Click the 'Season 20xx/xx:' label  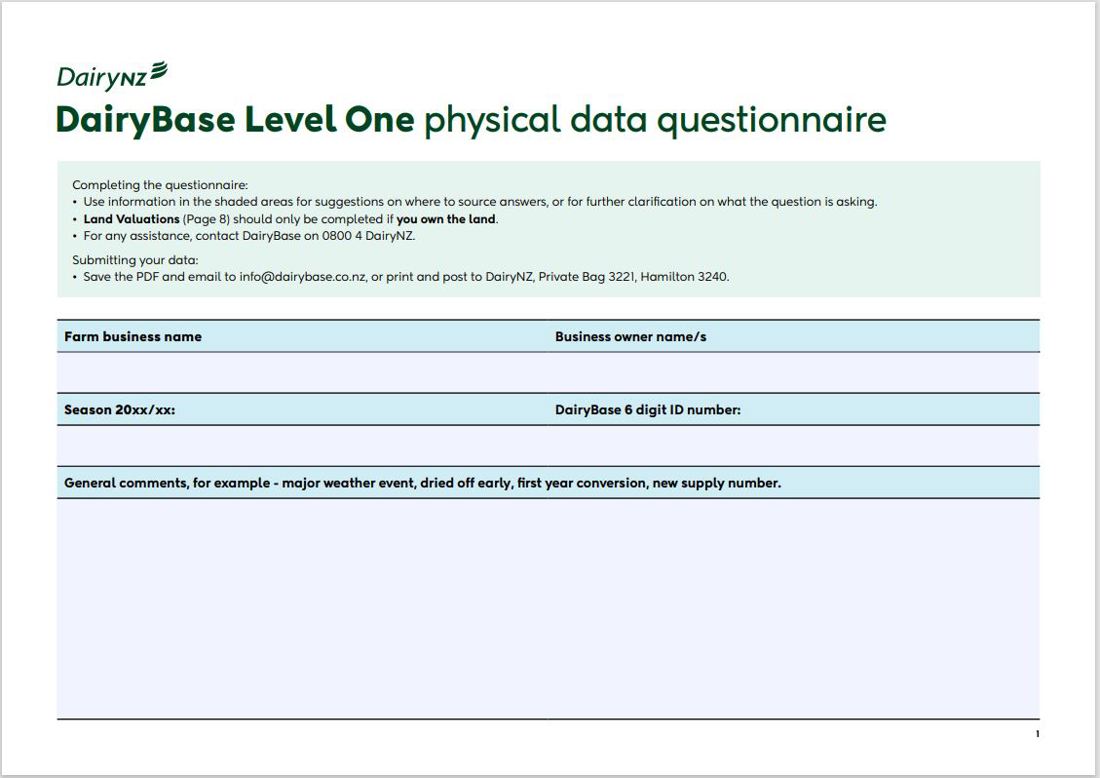point(119,409)
